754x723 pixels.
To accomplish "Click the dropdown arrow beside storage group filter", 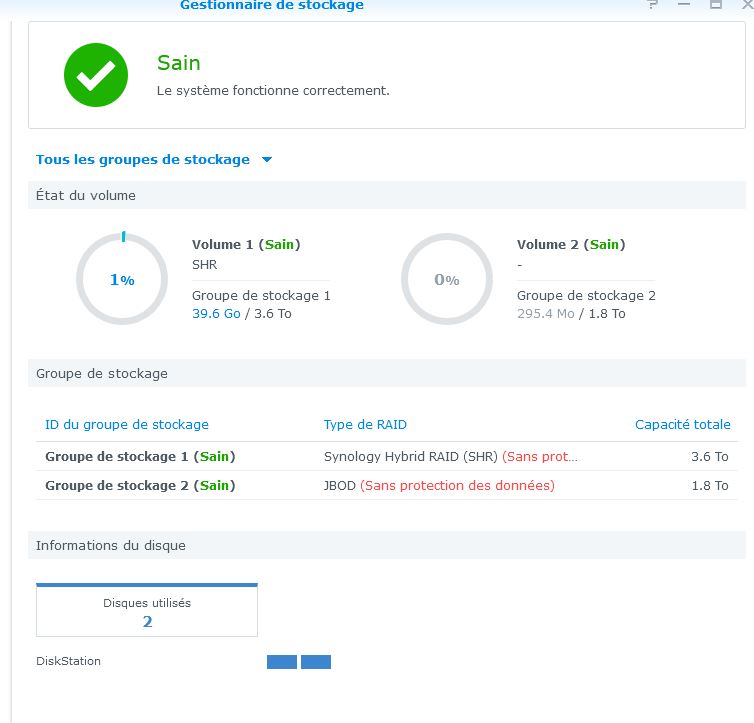I will (267, 160).
